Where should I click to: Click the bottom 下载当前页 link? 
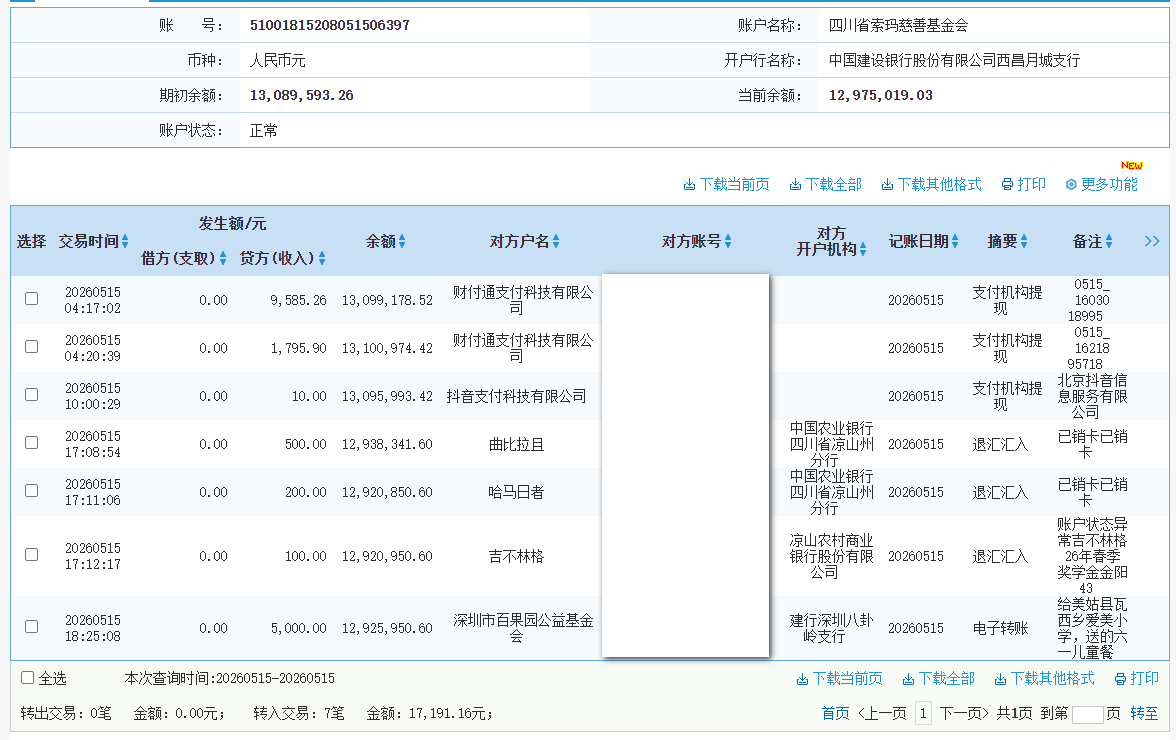click(839, 679)
